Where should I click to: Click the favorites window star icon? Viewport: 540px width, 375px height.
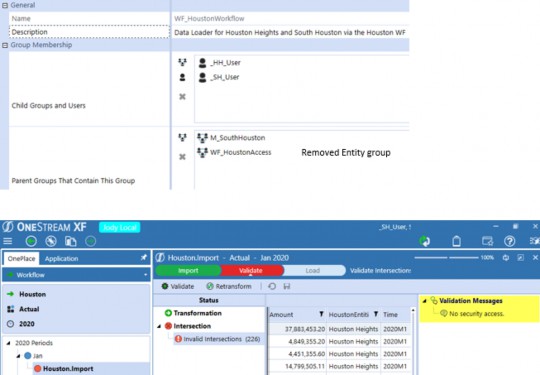(487, 241)
